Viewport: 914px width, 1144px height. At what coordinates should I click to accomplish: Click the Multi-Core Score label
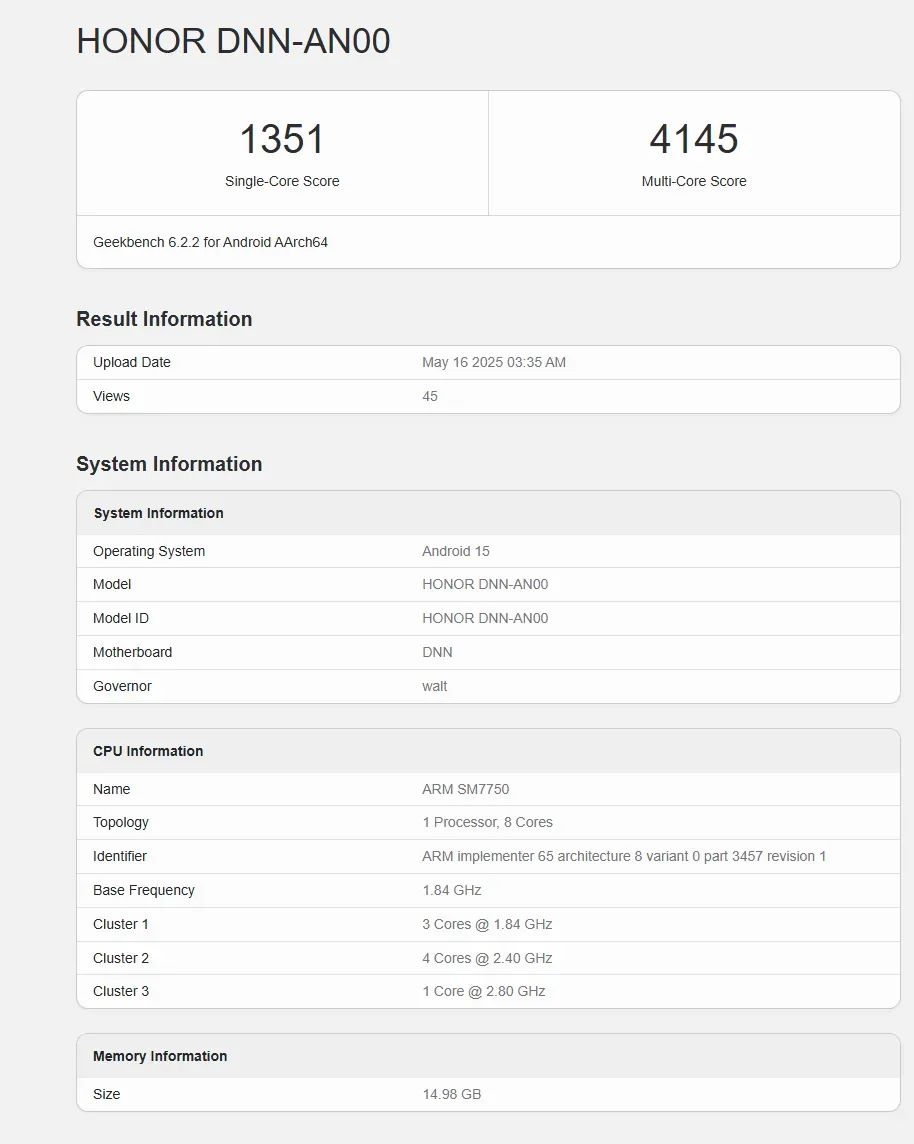[694, 181]
